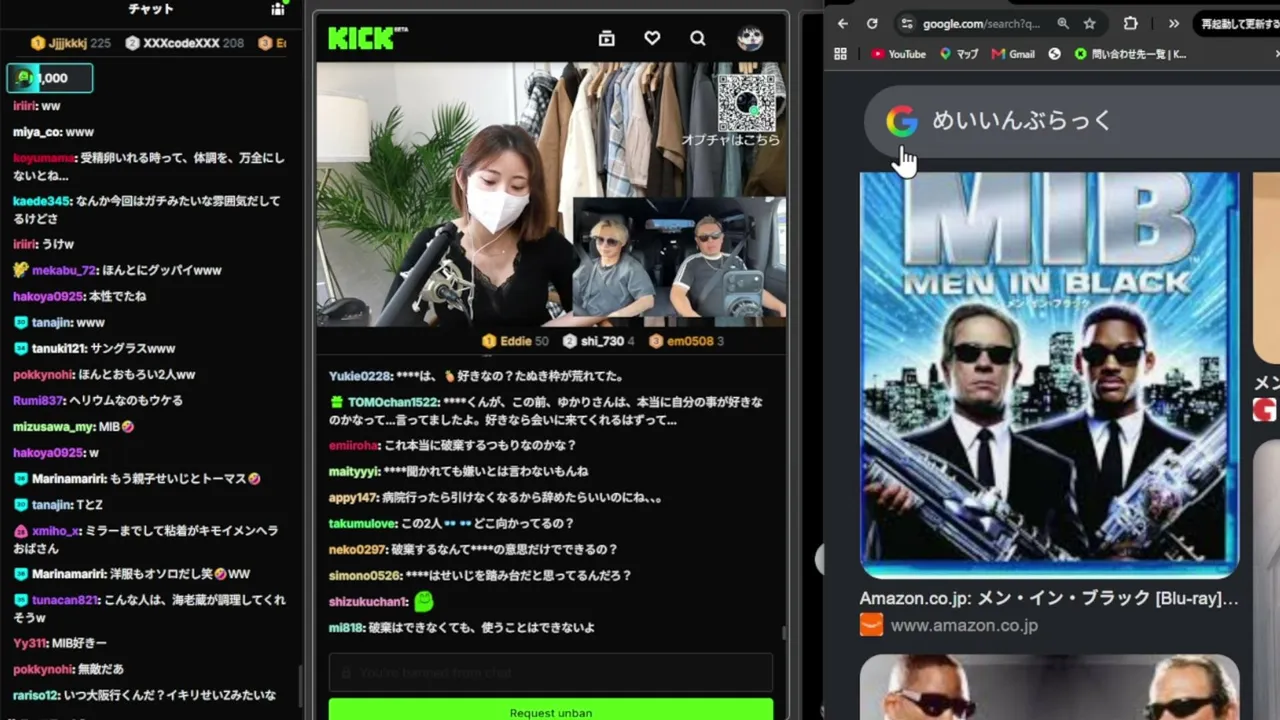
Task: Click the チャット header in left panel
Action: (151, 9)
